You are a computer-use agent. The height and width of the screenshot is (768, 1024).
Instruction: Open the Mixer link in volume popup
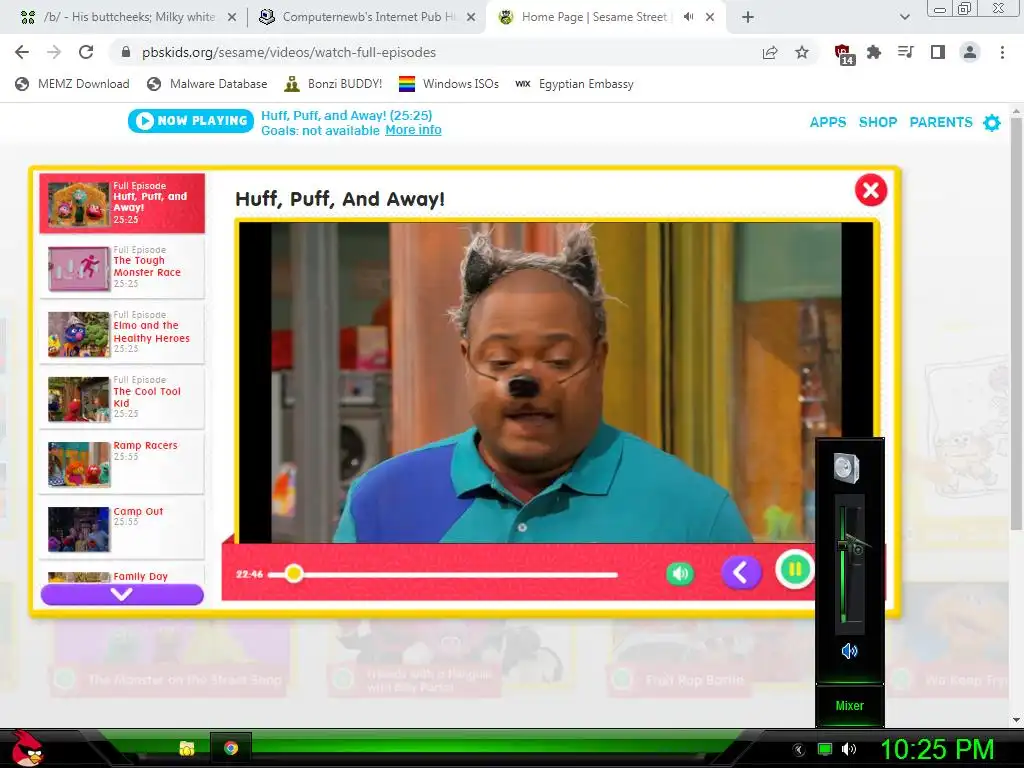(x=850, y=705)
